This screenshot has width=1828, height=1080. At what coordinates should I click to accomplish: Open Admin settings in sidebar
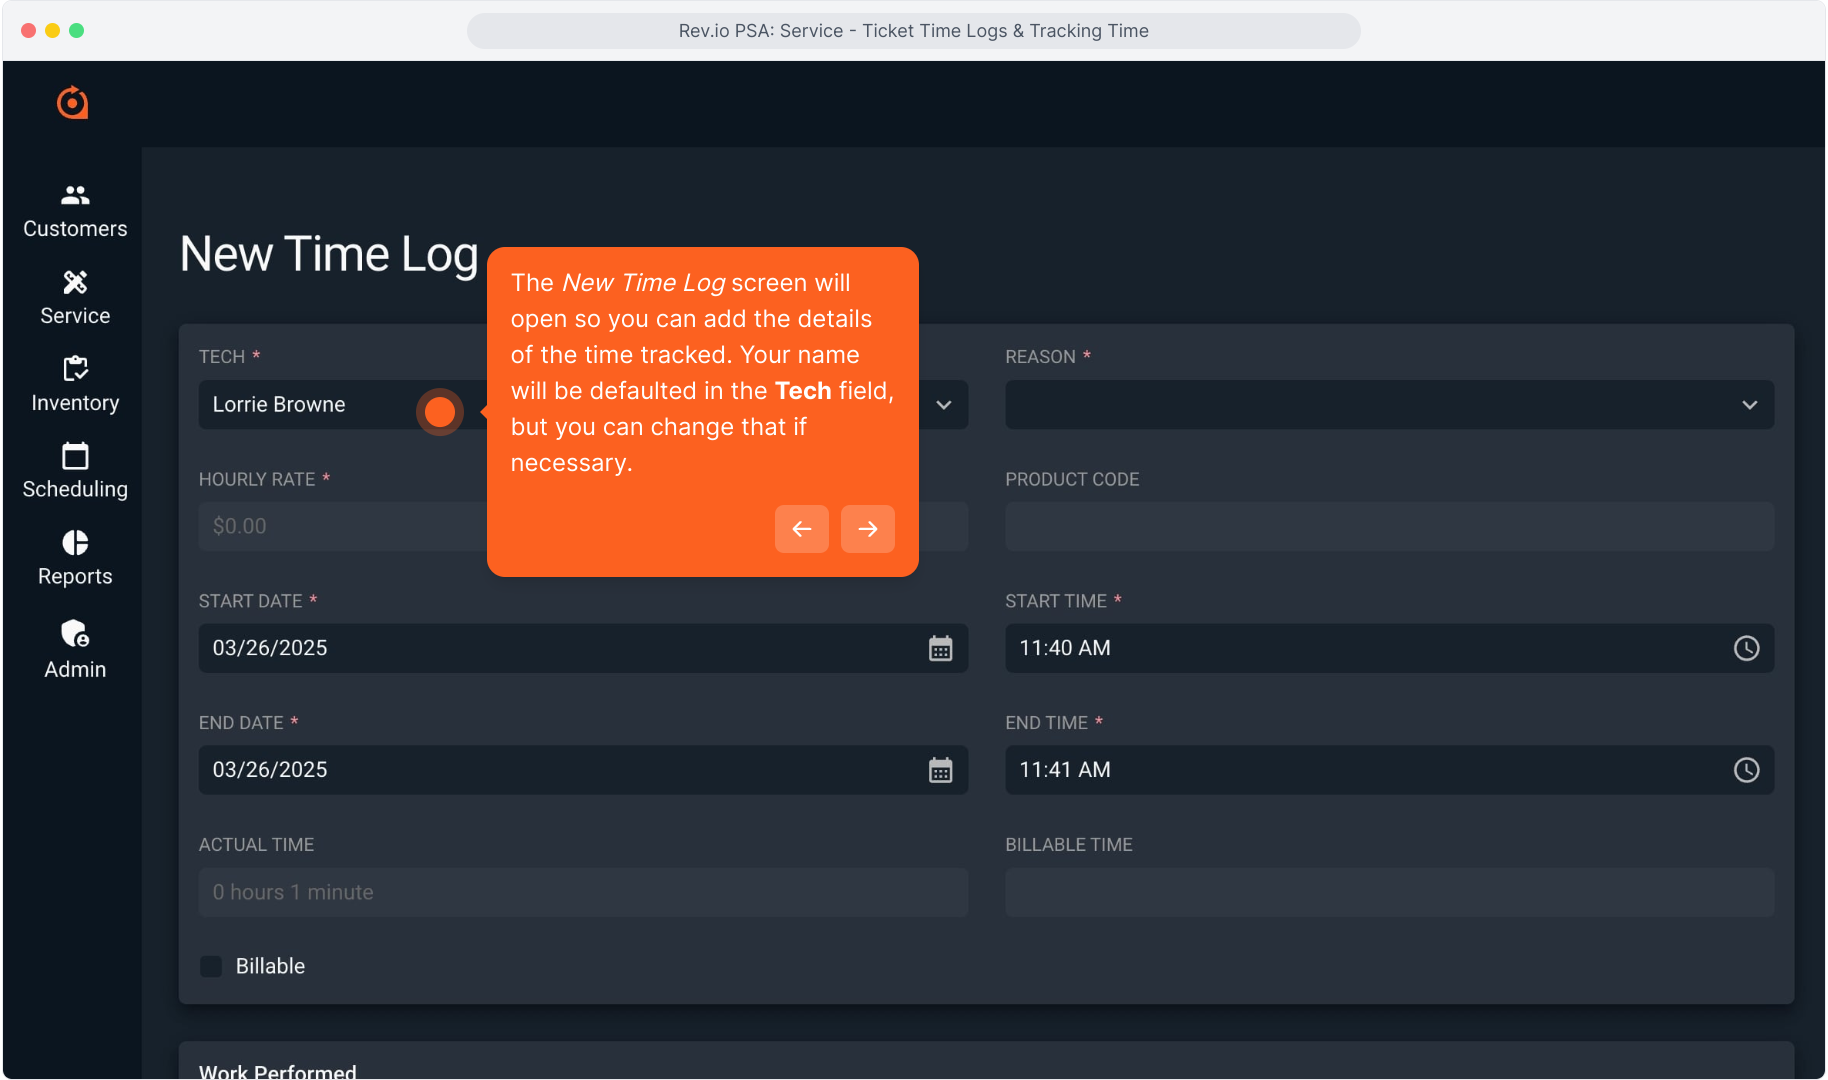point(75,649)
